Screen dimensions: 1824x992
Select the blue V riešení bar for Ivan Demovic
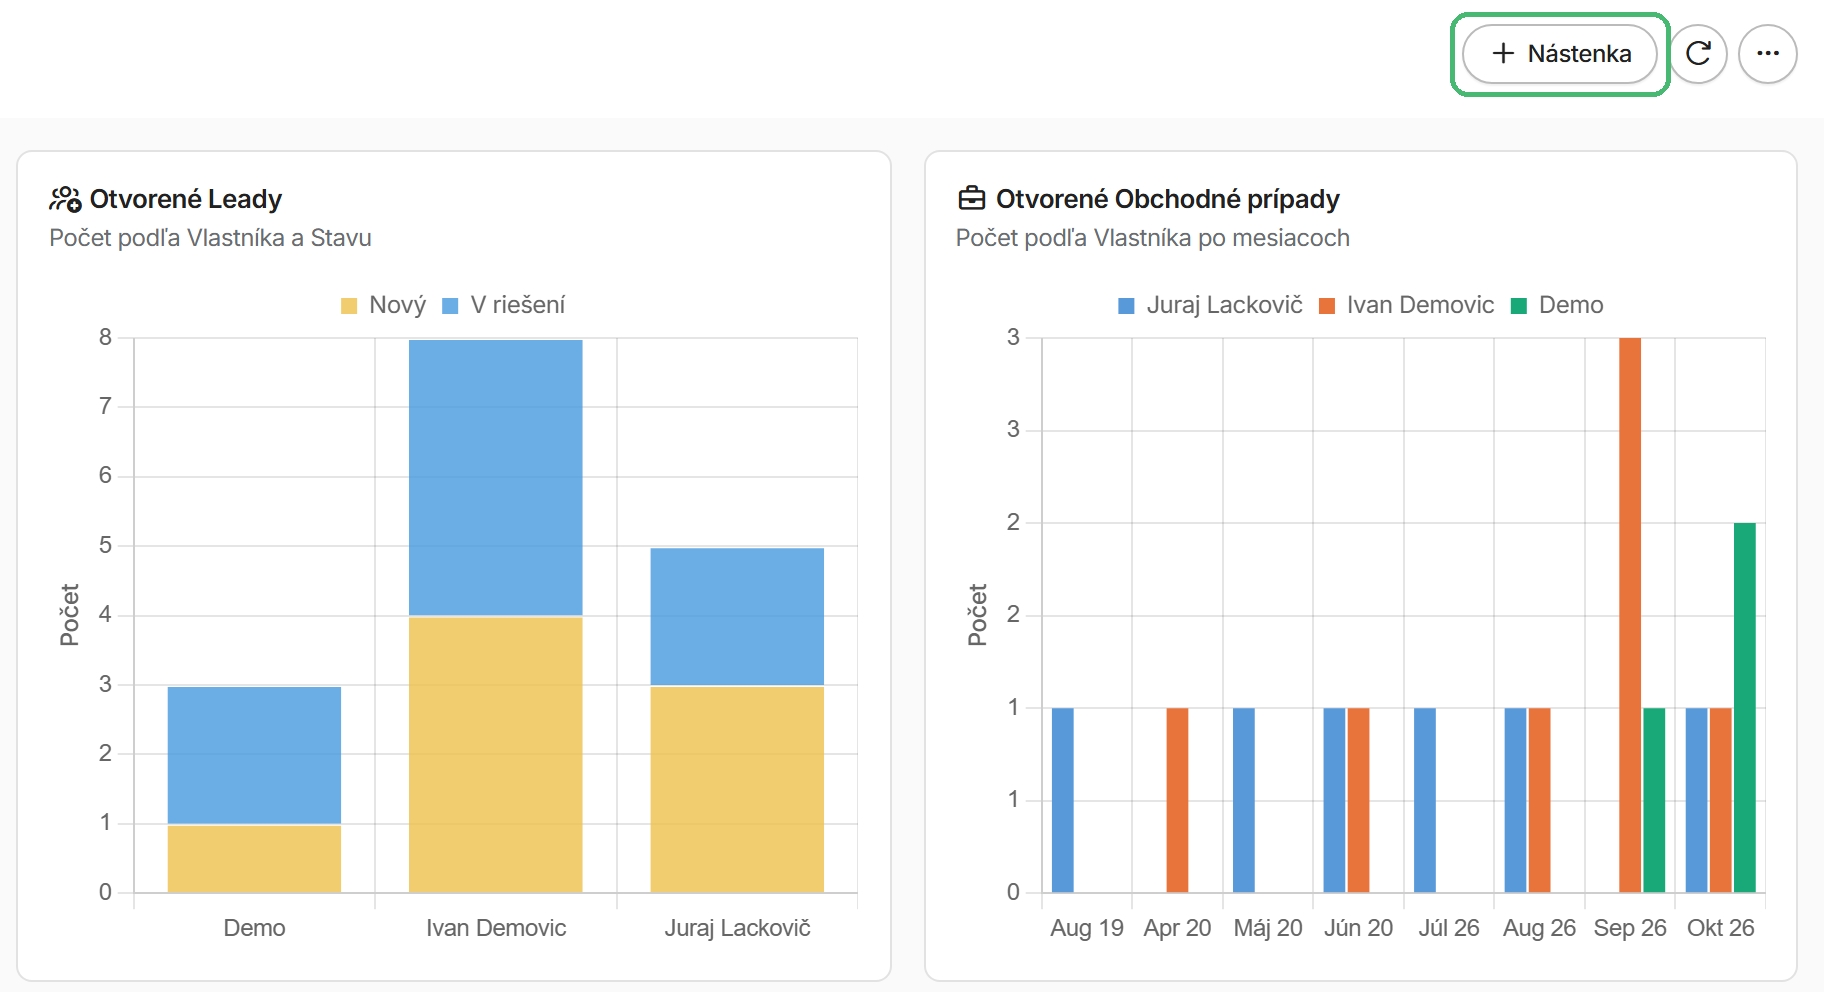point(496,478)
